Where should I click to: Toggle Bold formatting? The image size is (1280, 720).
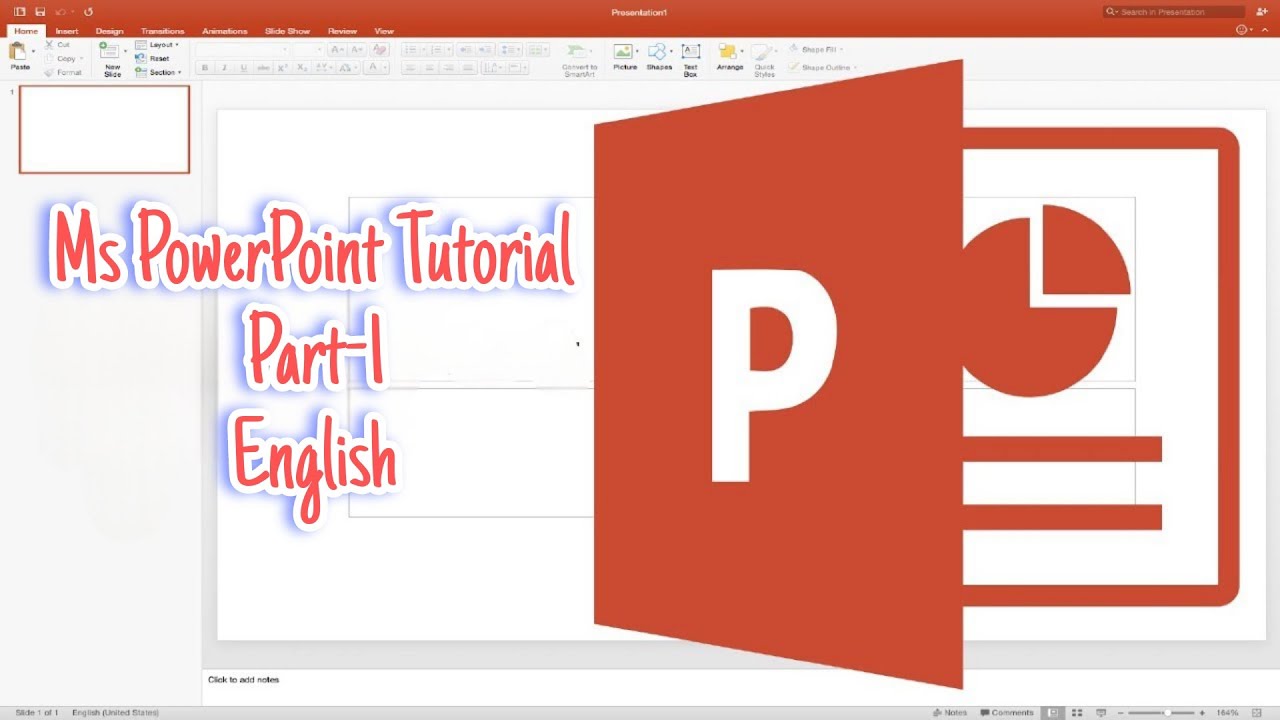[x=205, y=68]
